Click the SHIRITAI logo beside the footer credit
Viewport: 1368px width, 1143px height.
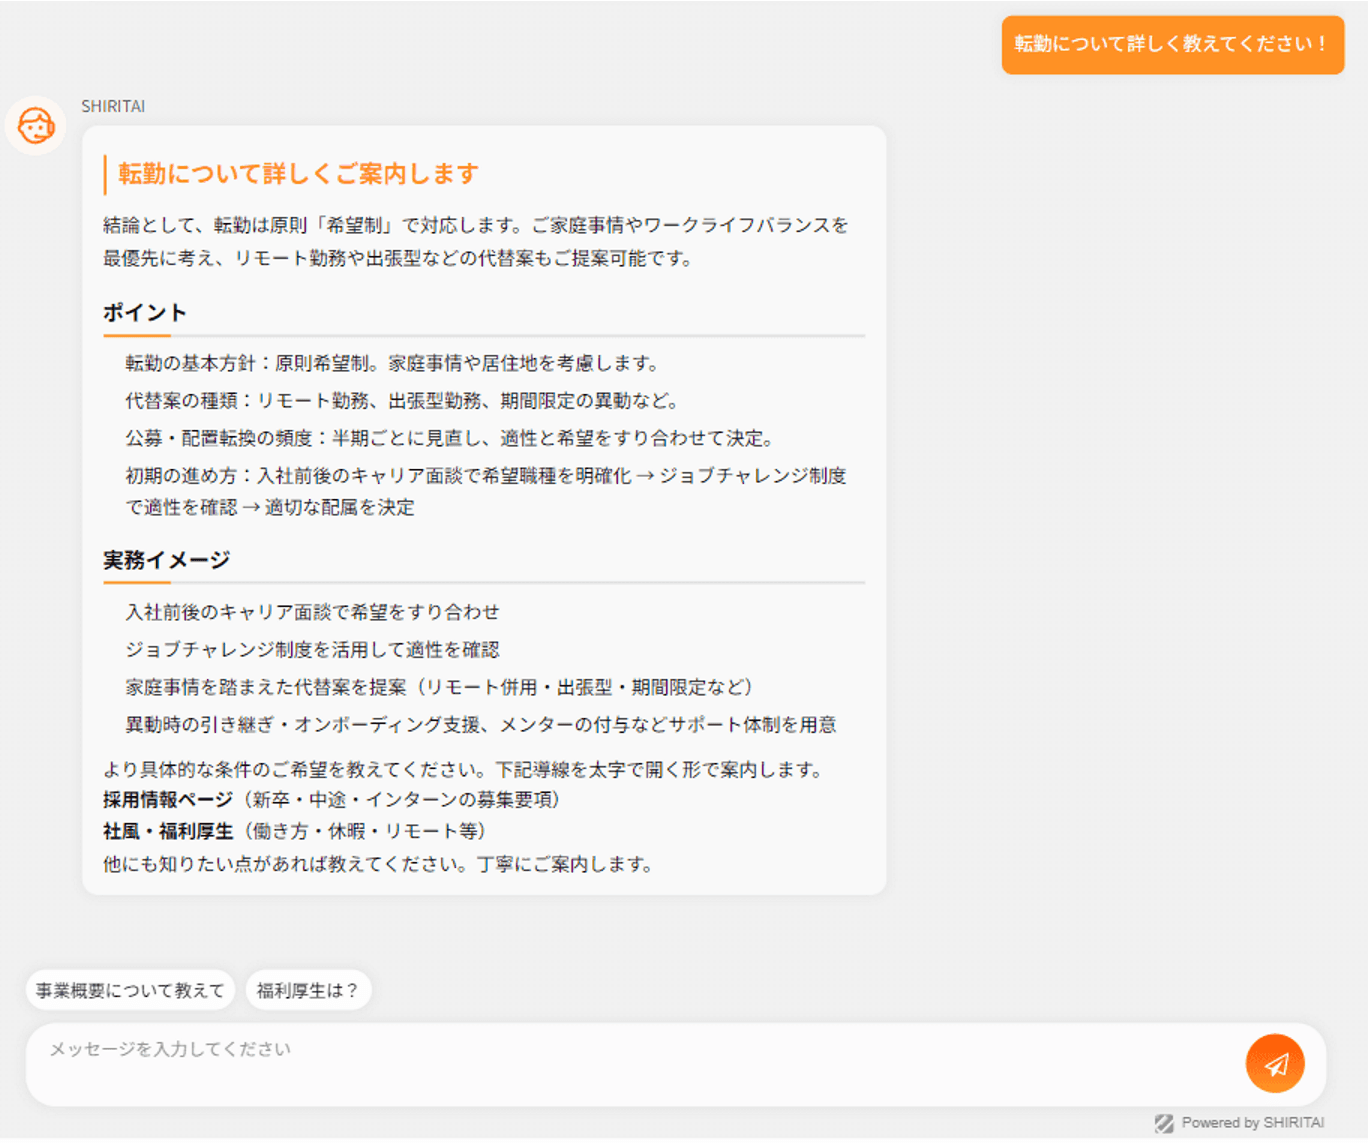point(1165,1123)
